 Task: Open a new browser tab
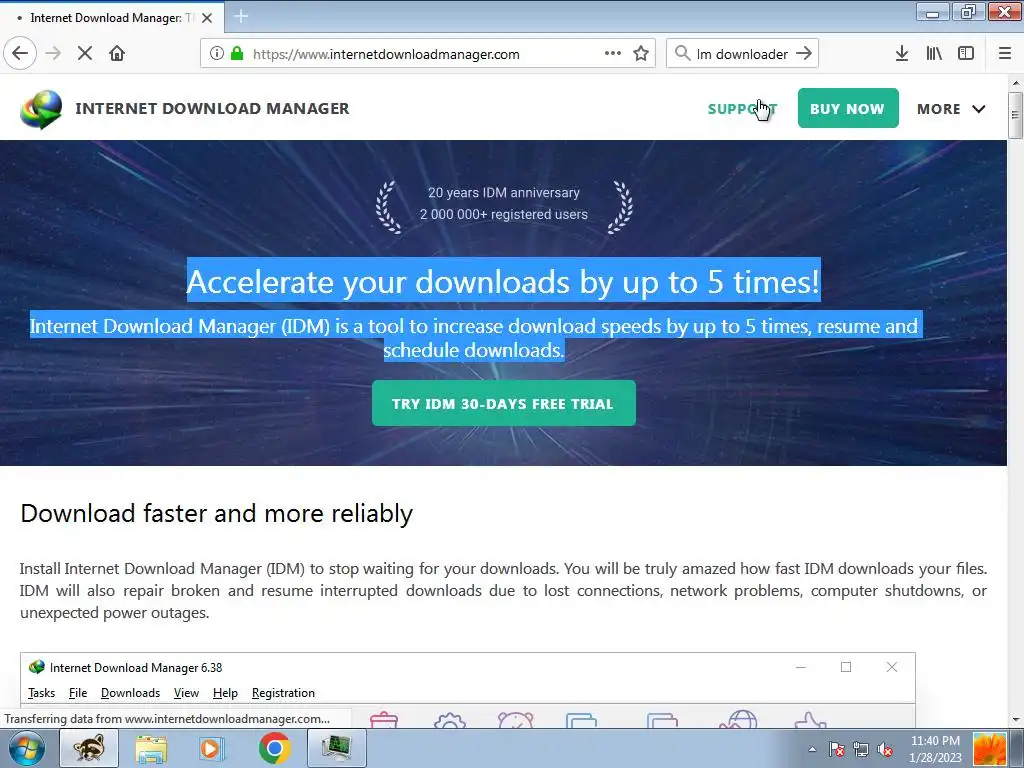click(x=241, y=16)
